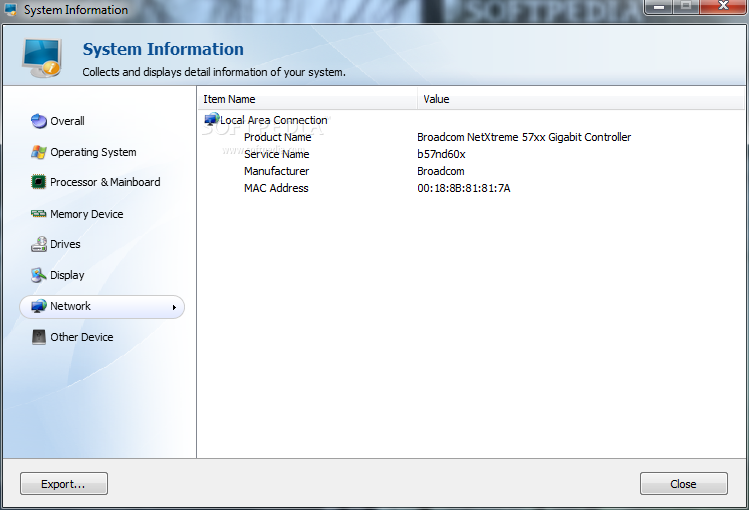This screenshot has height=510, width=749.
Task: Click the Processor & Mainboard chip icon
Action: (x=38, y=182)
